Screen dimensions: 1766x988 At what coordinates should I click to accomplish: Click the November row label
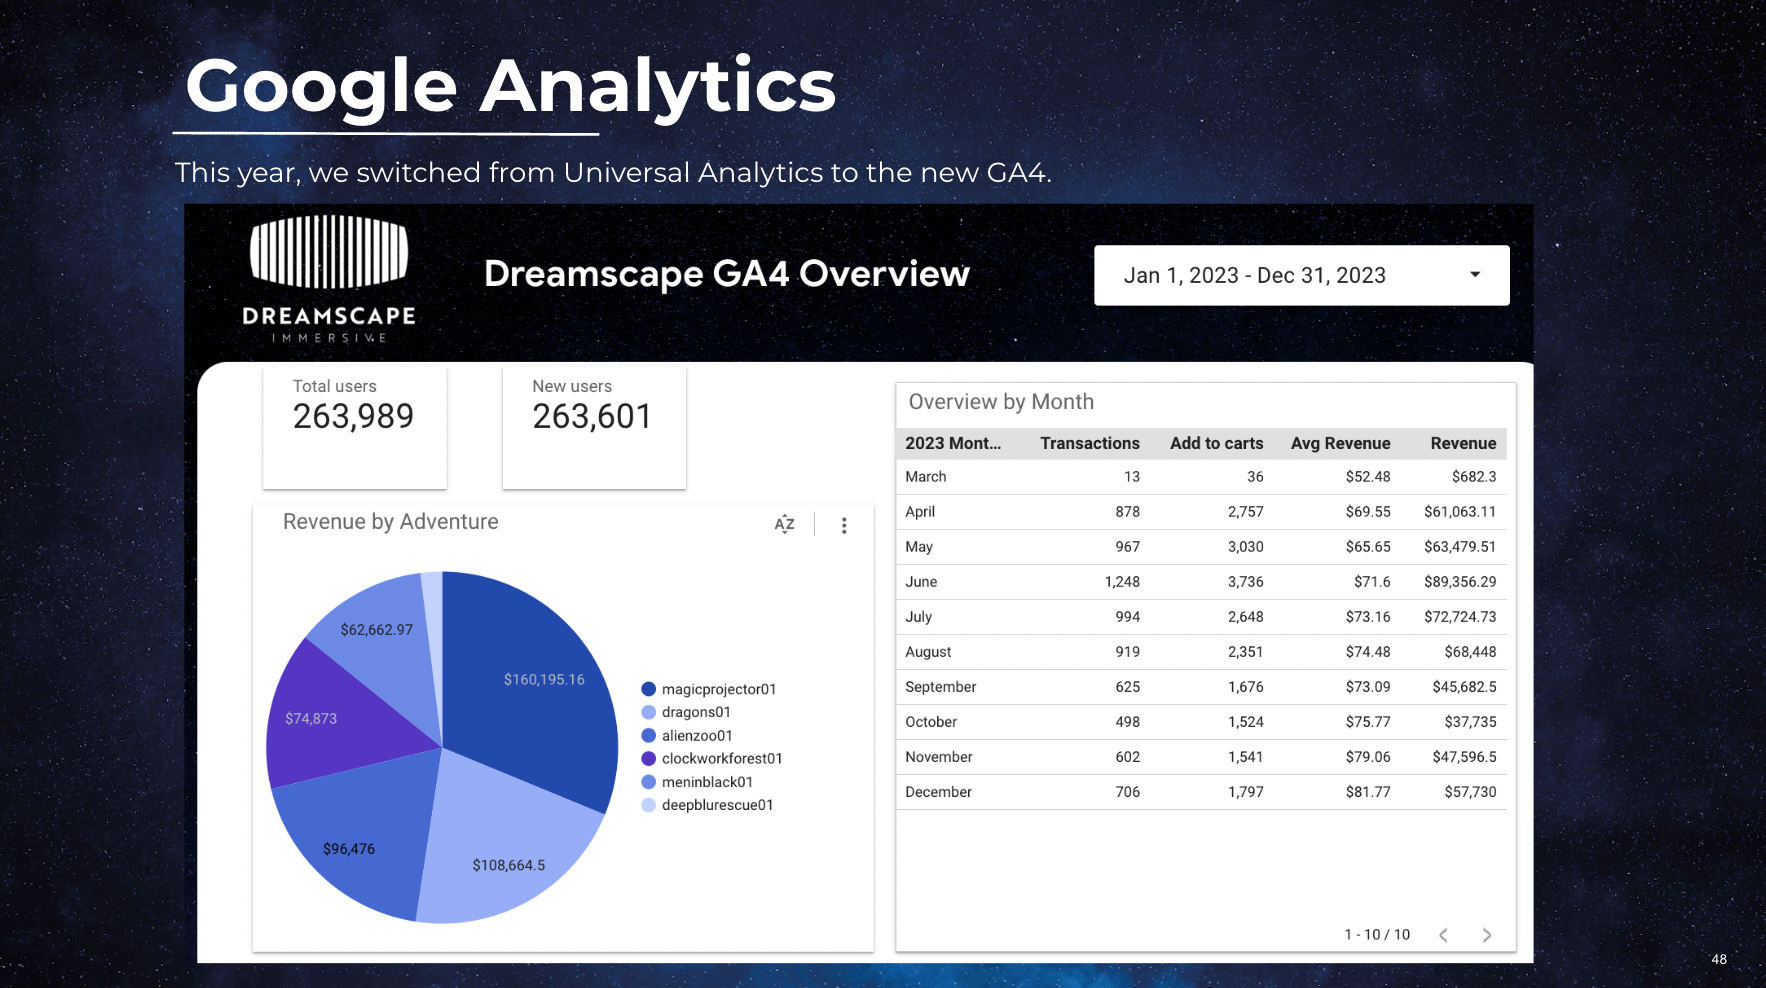tap(938, 757)
